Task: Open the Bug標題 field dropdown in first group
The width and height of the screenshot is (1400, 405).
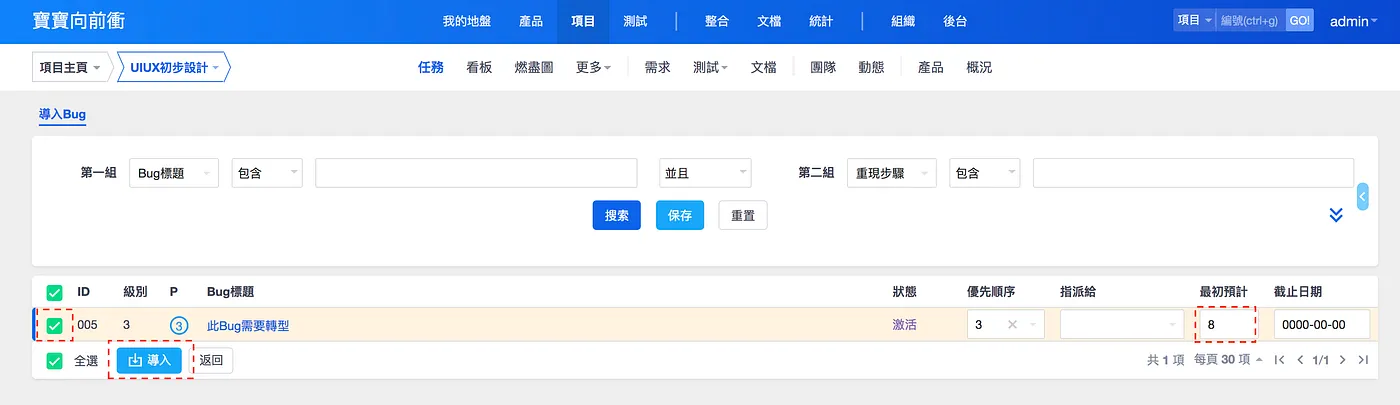Action: tap(174, 173)
